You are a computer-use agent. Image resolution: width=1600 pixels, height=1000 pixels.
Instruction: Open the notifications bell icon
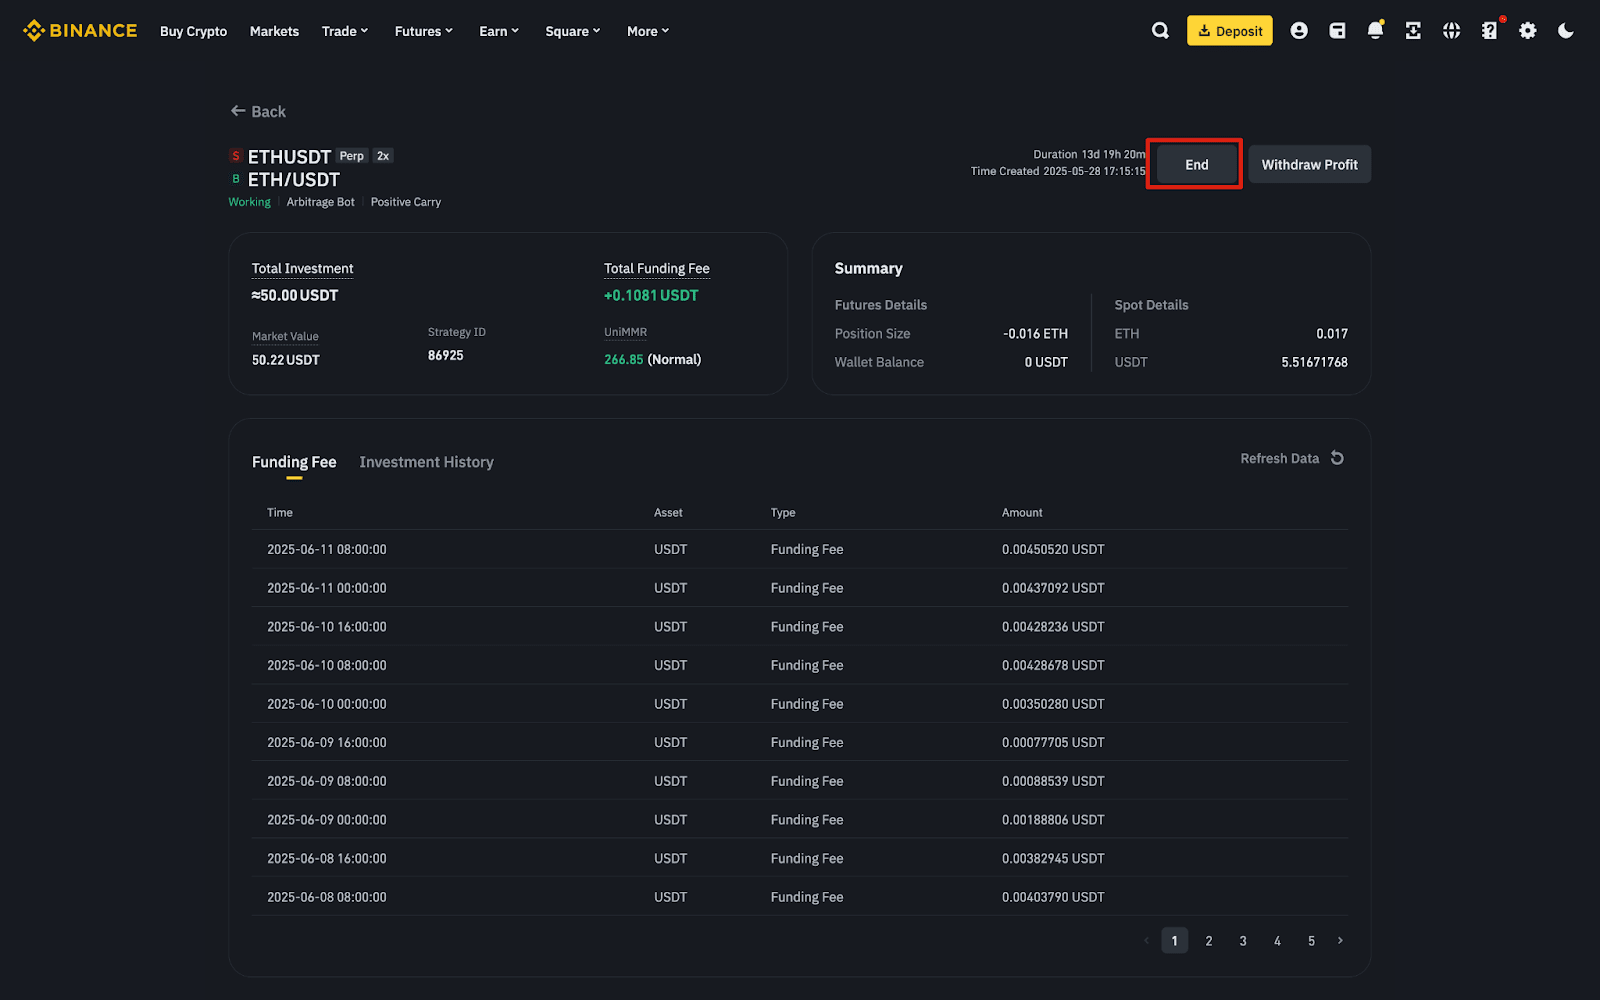coord(1375,31)
